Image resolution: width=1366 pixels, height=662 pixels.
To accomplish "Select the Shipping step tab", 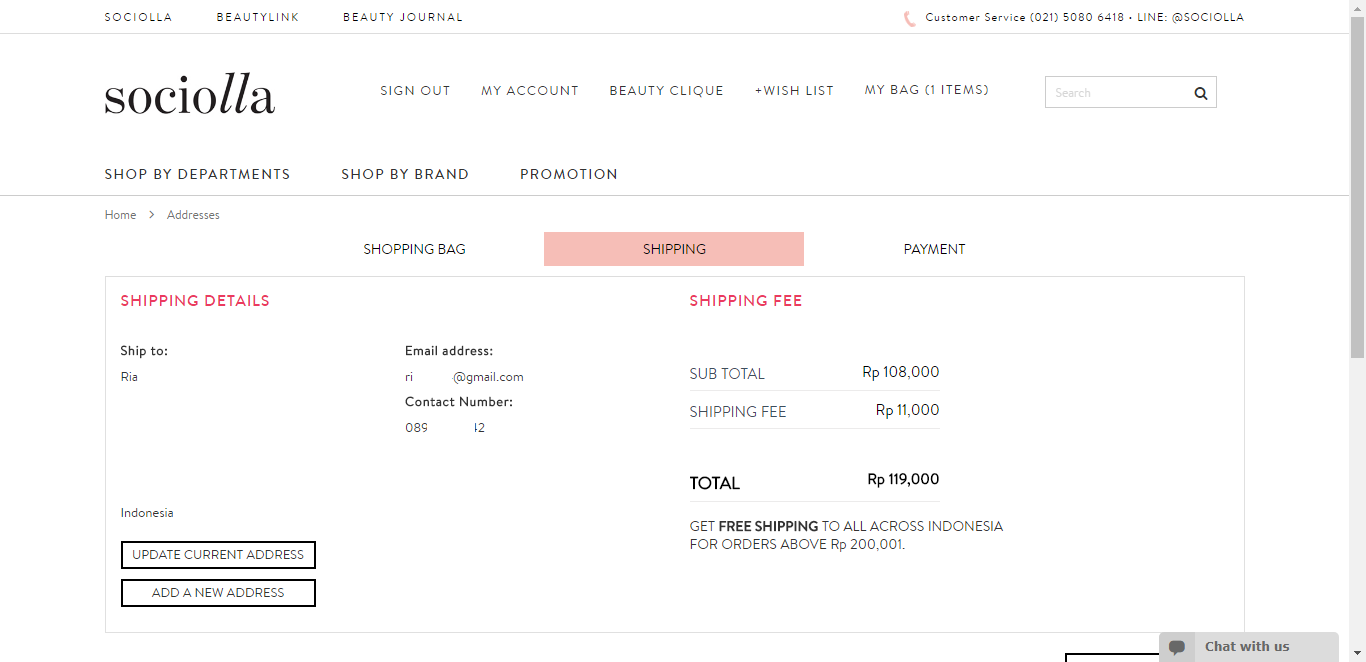I will coord(674,249).
